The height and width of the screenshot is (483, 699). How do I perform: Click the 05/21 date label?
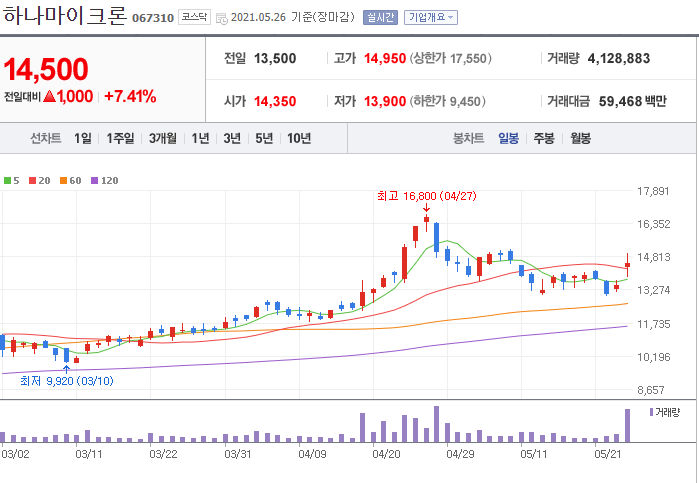point(608,454)
